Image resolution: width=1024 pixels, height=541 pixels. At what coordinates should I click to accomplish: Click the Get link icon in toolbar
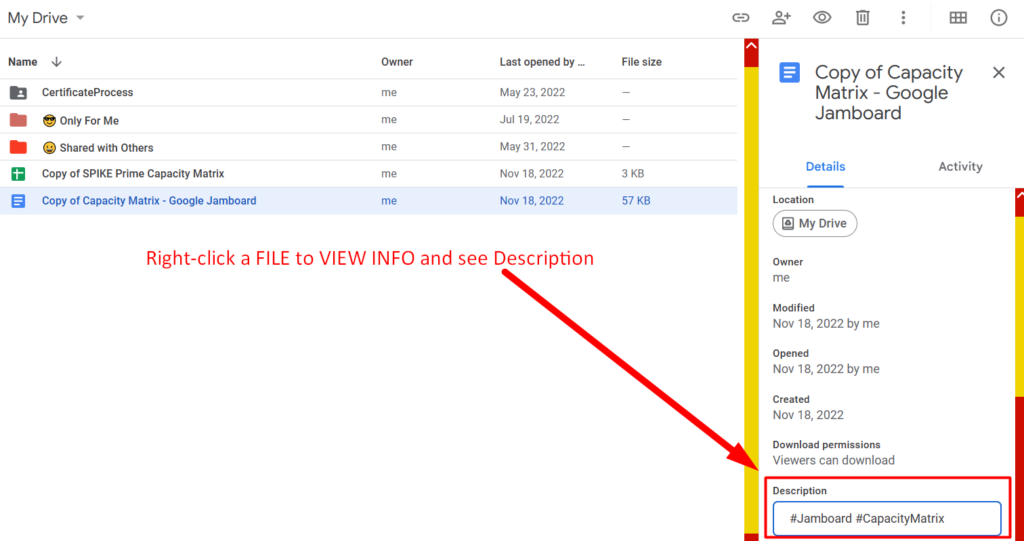(740, 18)
